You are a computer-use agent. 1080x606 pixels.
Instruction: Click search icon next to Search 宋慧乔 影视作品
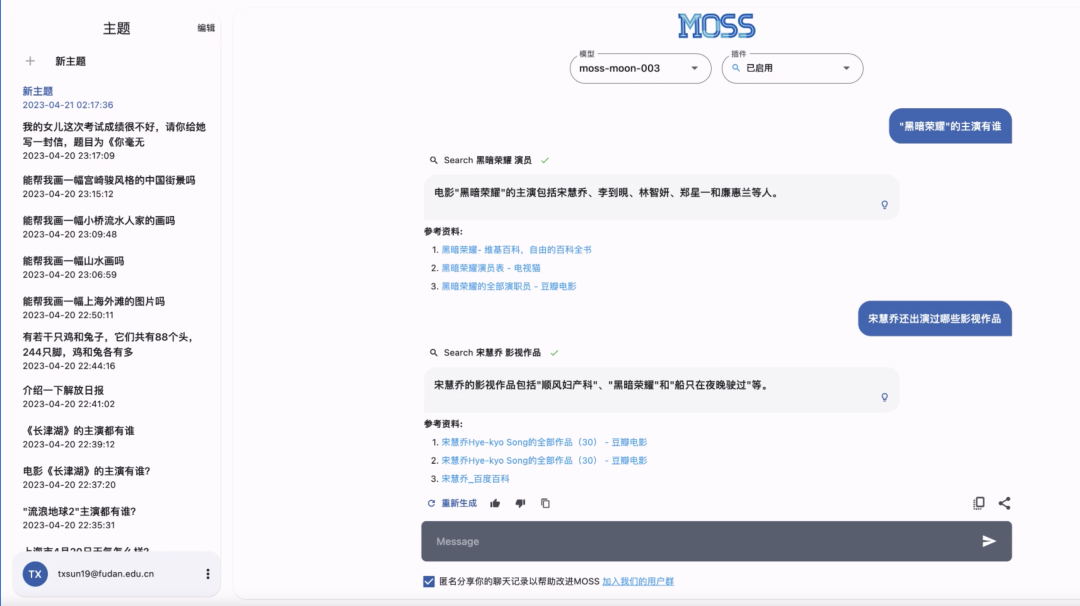tap(433, 353)
